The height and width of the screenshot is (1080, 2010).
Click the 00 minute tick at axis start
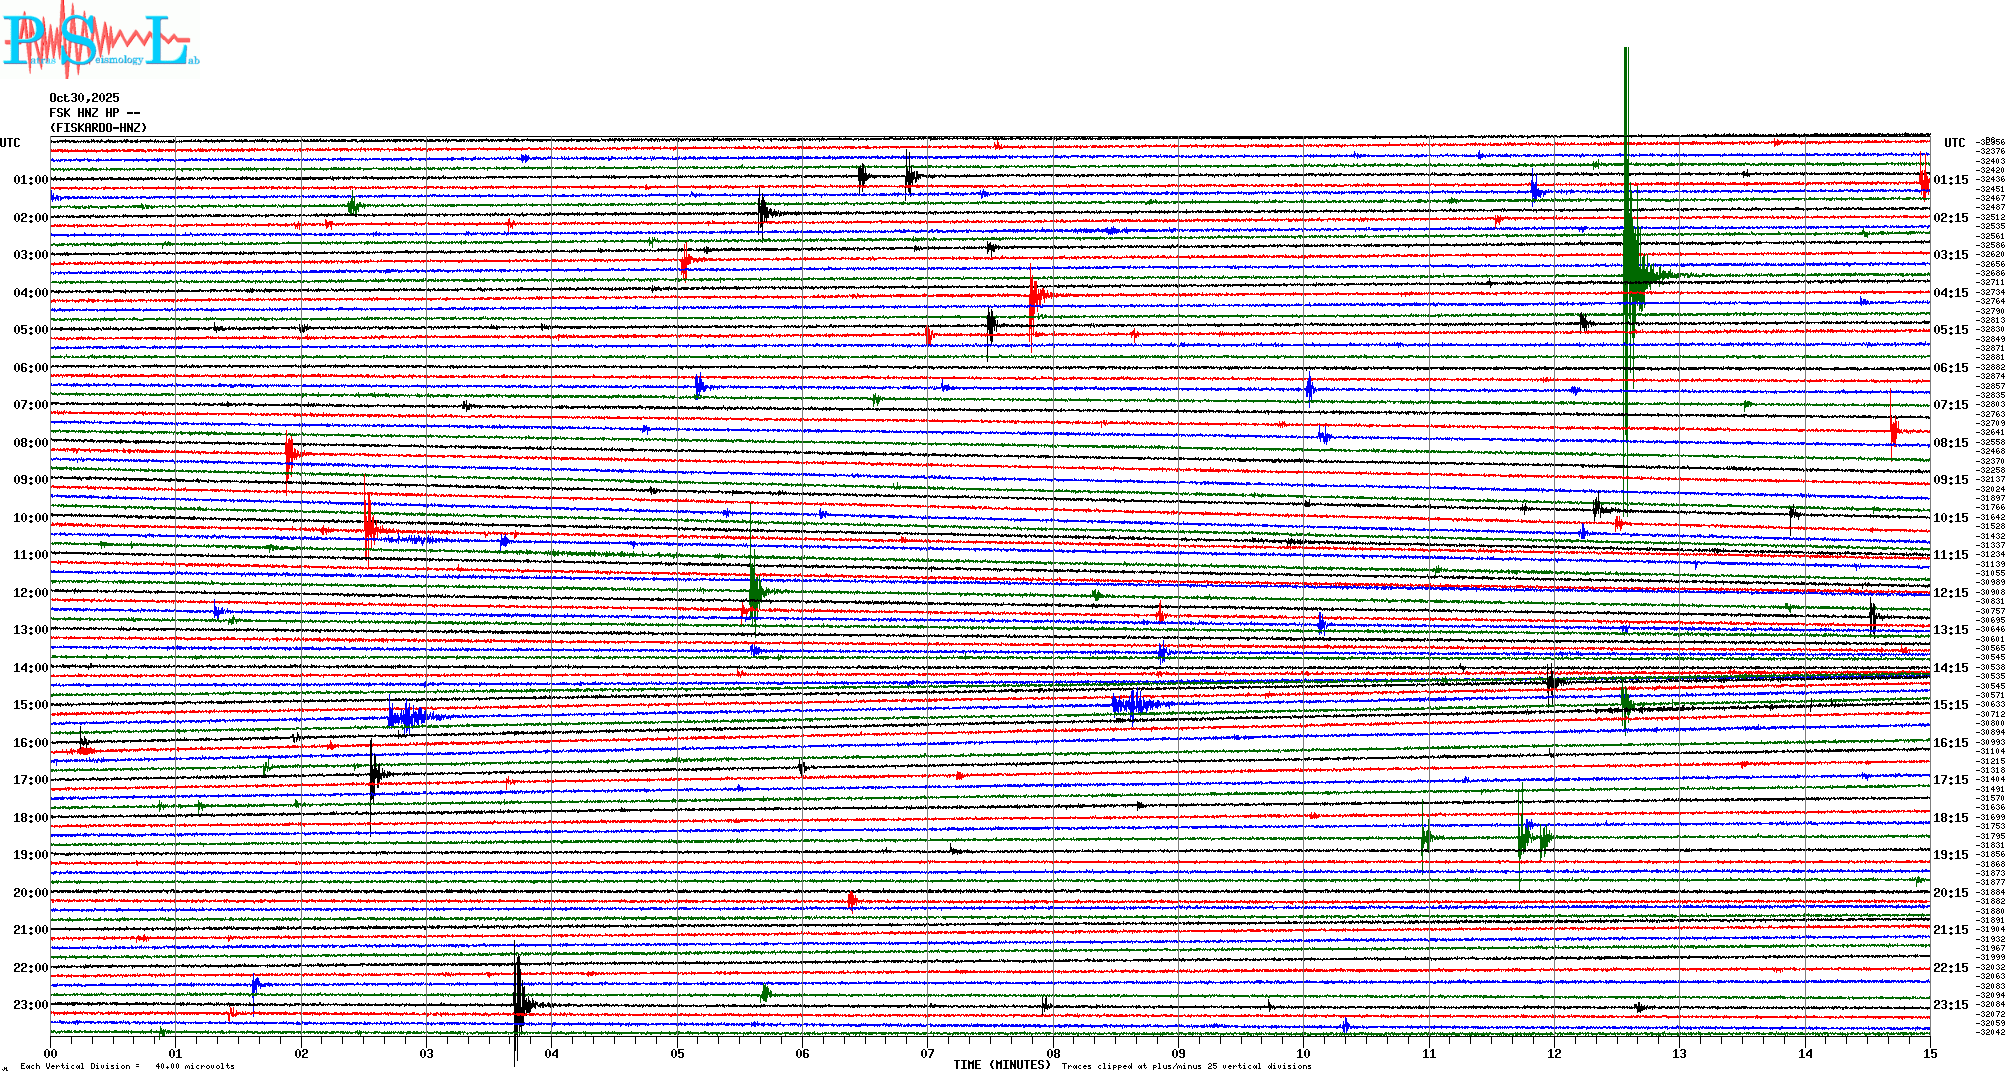(x=51, y=1054)
